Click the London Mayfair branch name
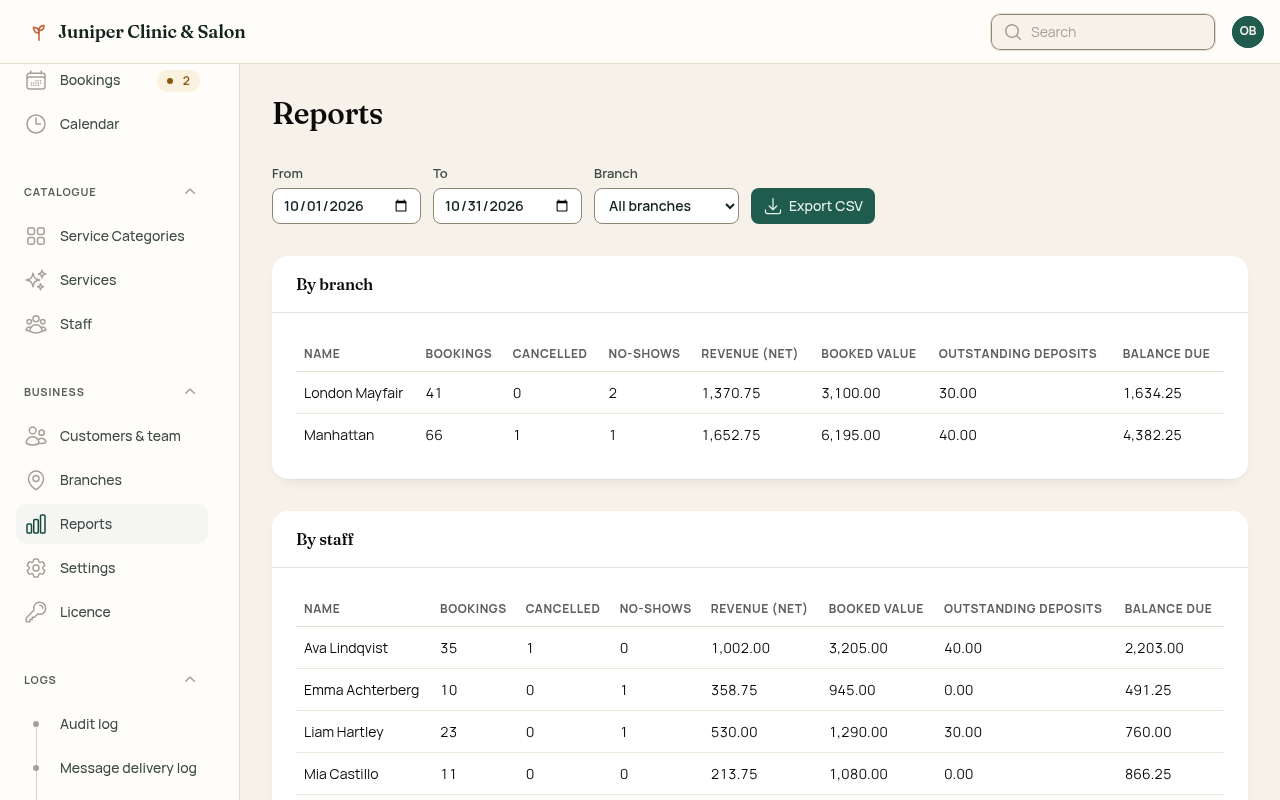Screen dimensions: 1280x800 coord(353,393)
